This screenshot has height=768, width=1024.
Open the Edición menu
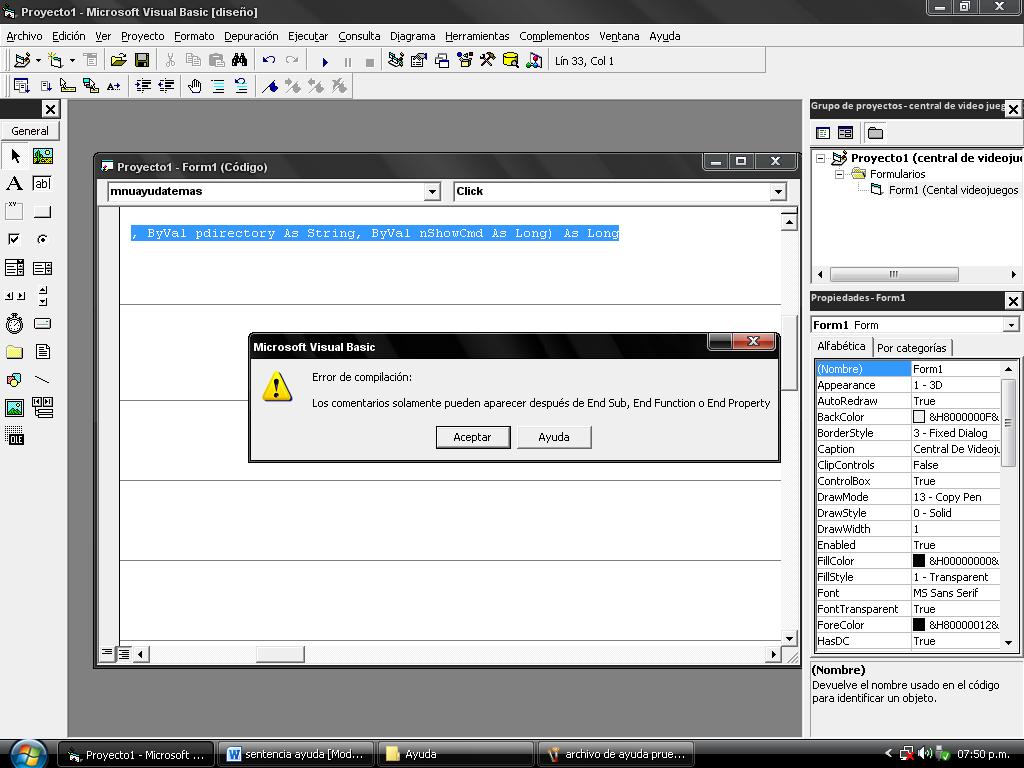click(69, 37)
